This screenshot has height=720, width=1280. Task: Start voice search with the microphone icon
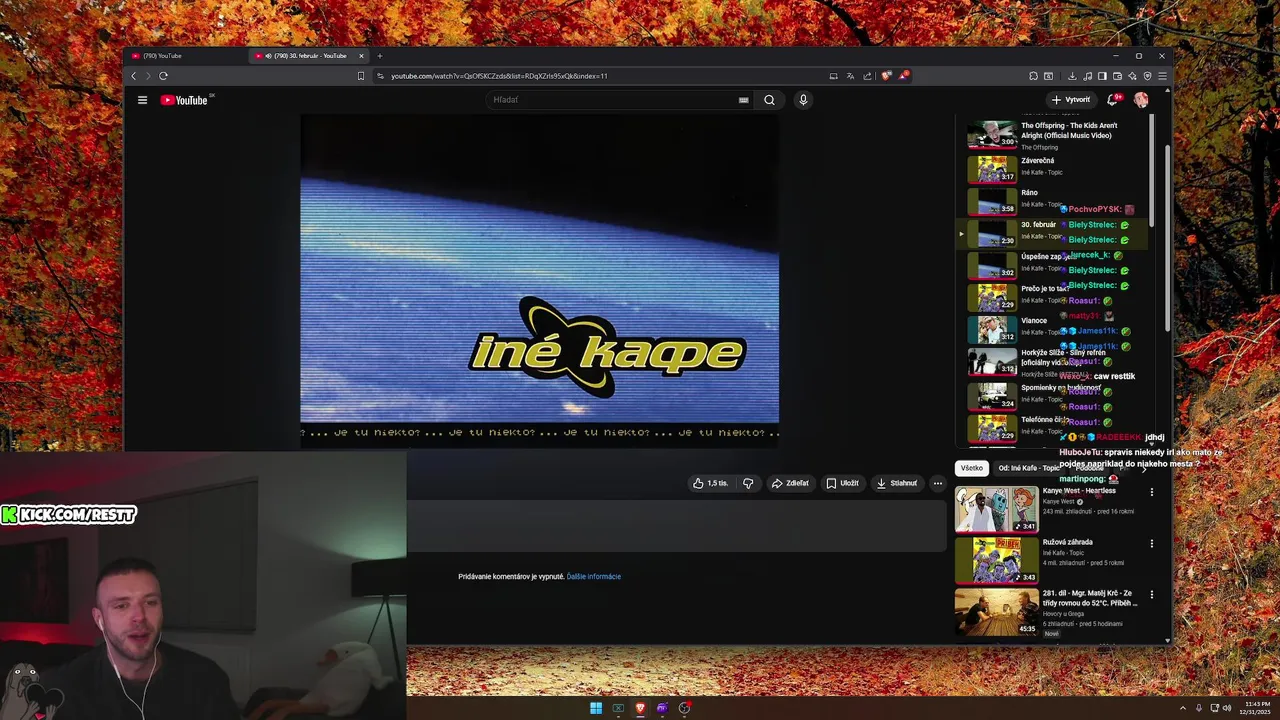tap(803, 100)
